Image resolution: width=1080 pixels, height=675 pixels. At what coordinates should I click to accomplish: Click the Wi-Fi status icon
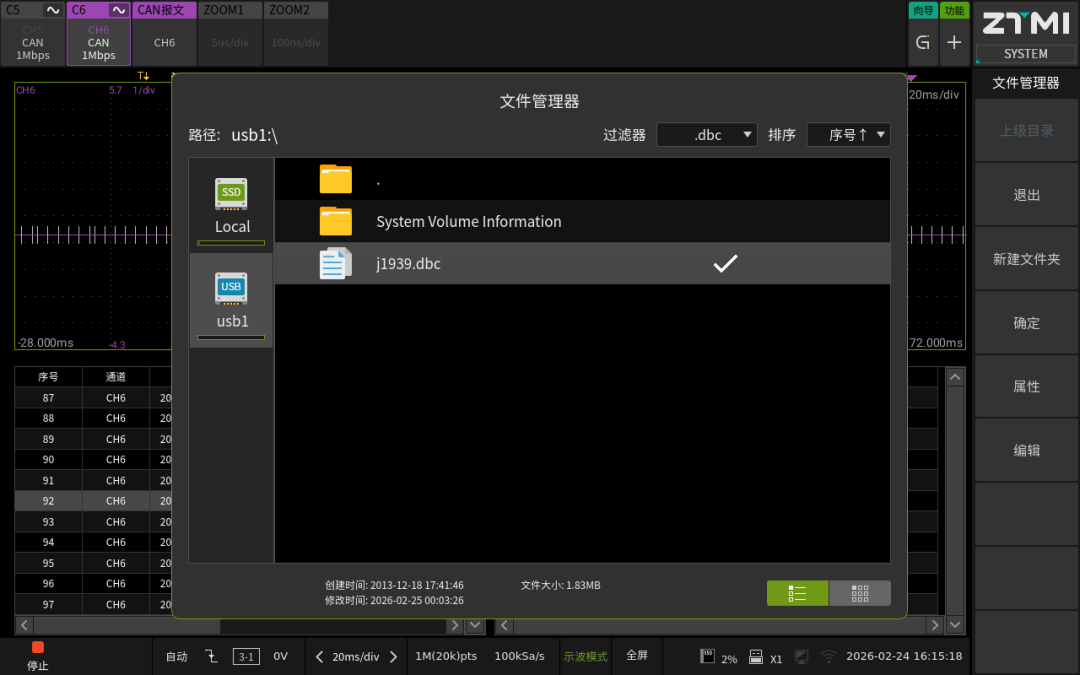click(x=826, y=656)
